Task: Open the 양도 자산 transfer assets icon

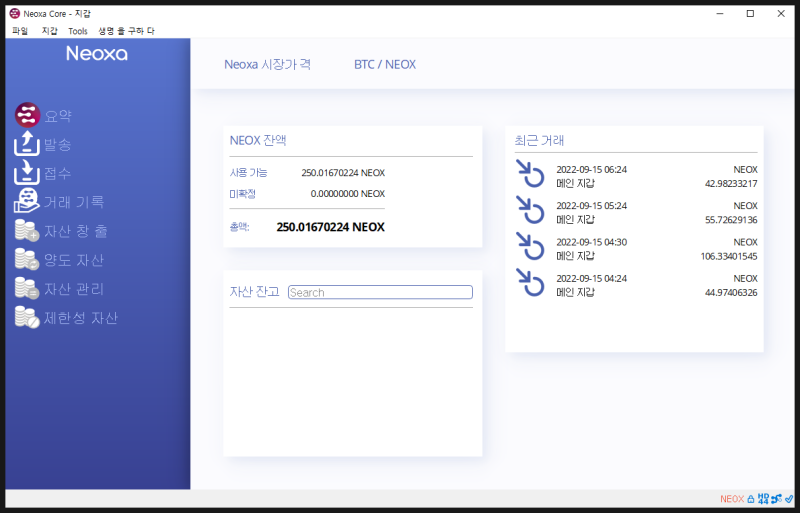Action: 27,259
